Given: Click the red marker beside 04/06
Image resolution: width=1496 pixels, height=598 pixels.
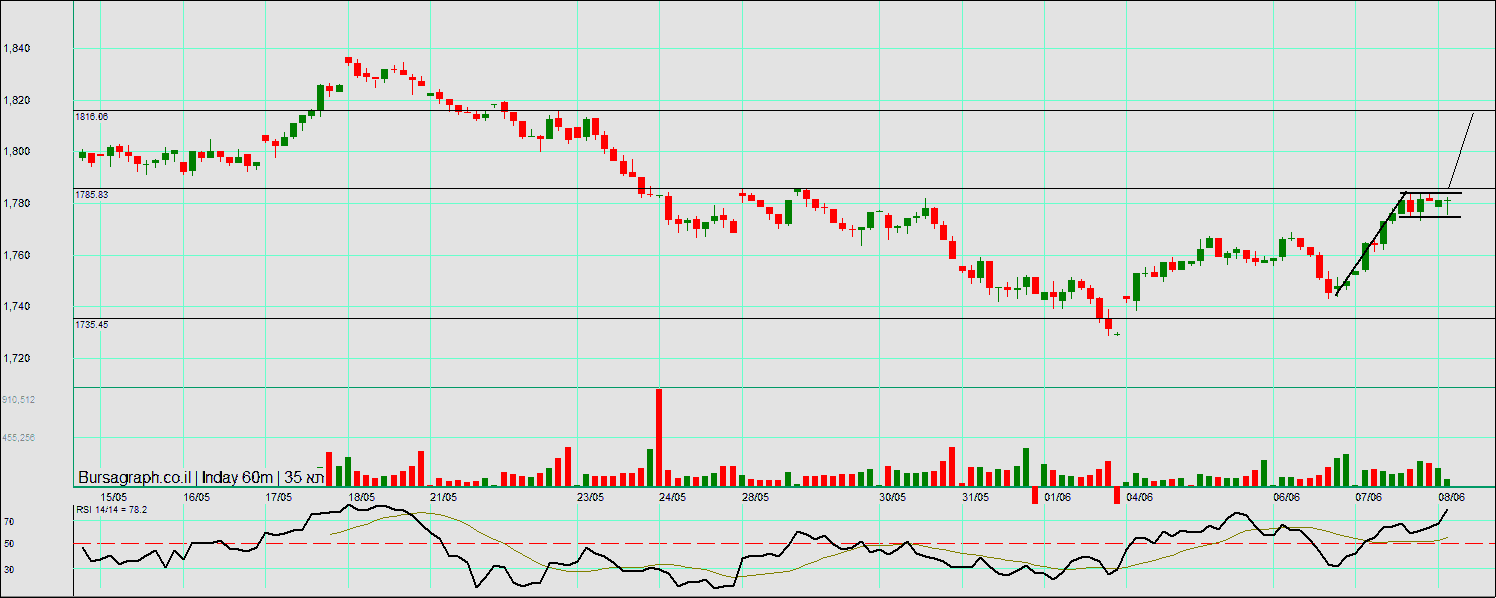Looking at the screenshot, I should point(1118,496).
